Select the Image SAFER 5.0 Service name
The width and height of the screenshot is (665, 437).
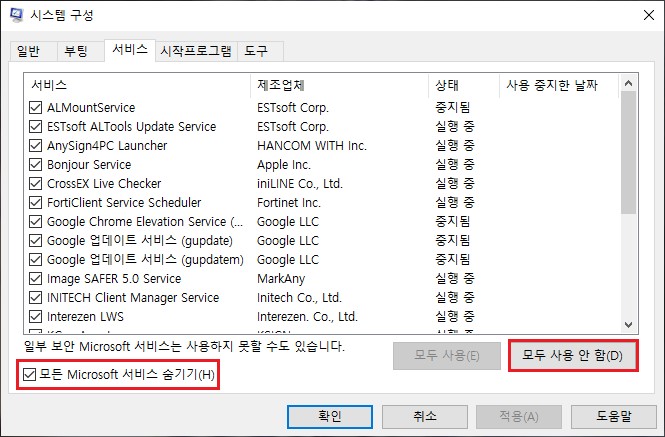point(114,279)
